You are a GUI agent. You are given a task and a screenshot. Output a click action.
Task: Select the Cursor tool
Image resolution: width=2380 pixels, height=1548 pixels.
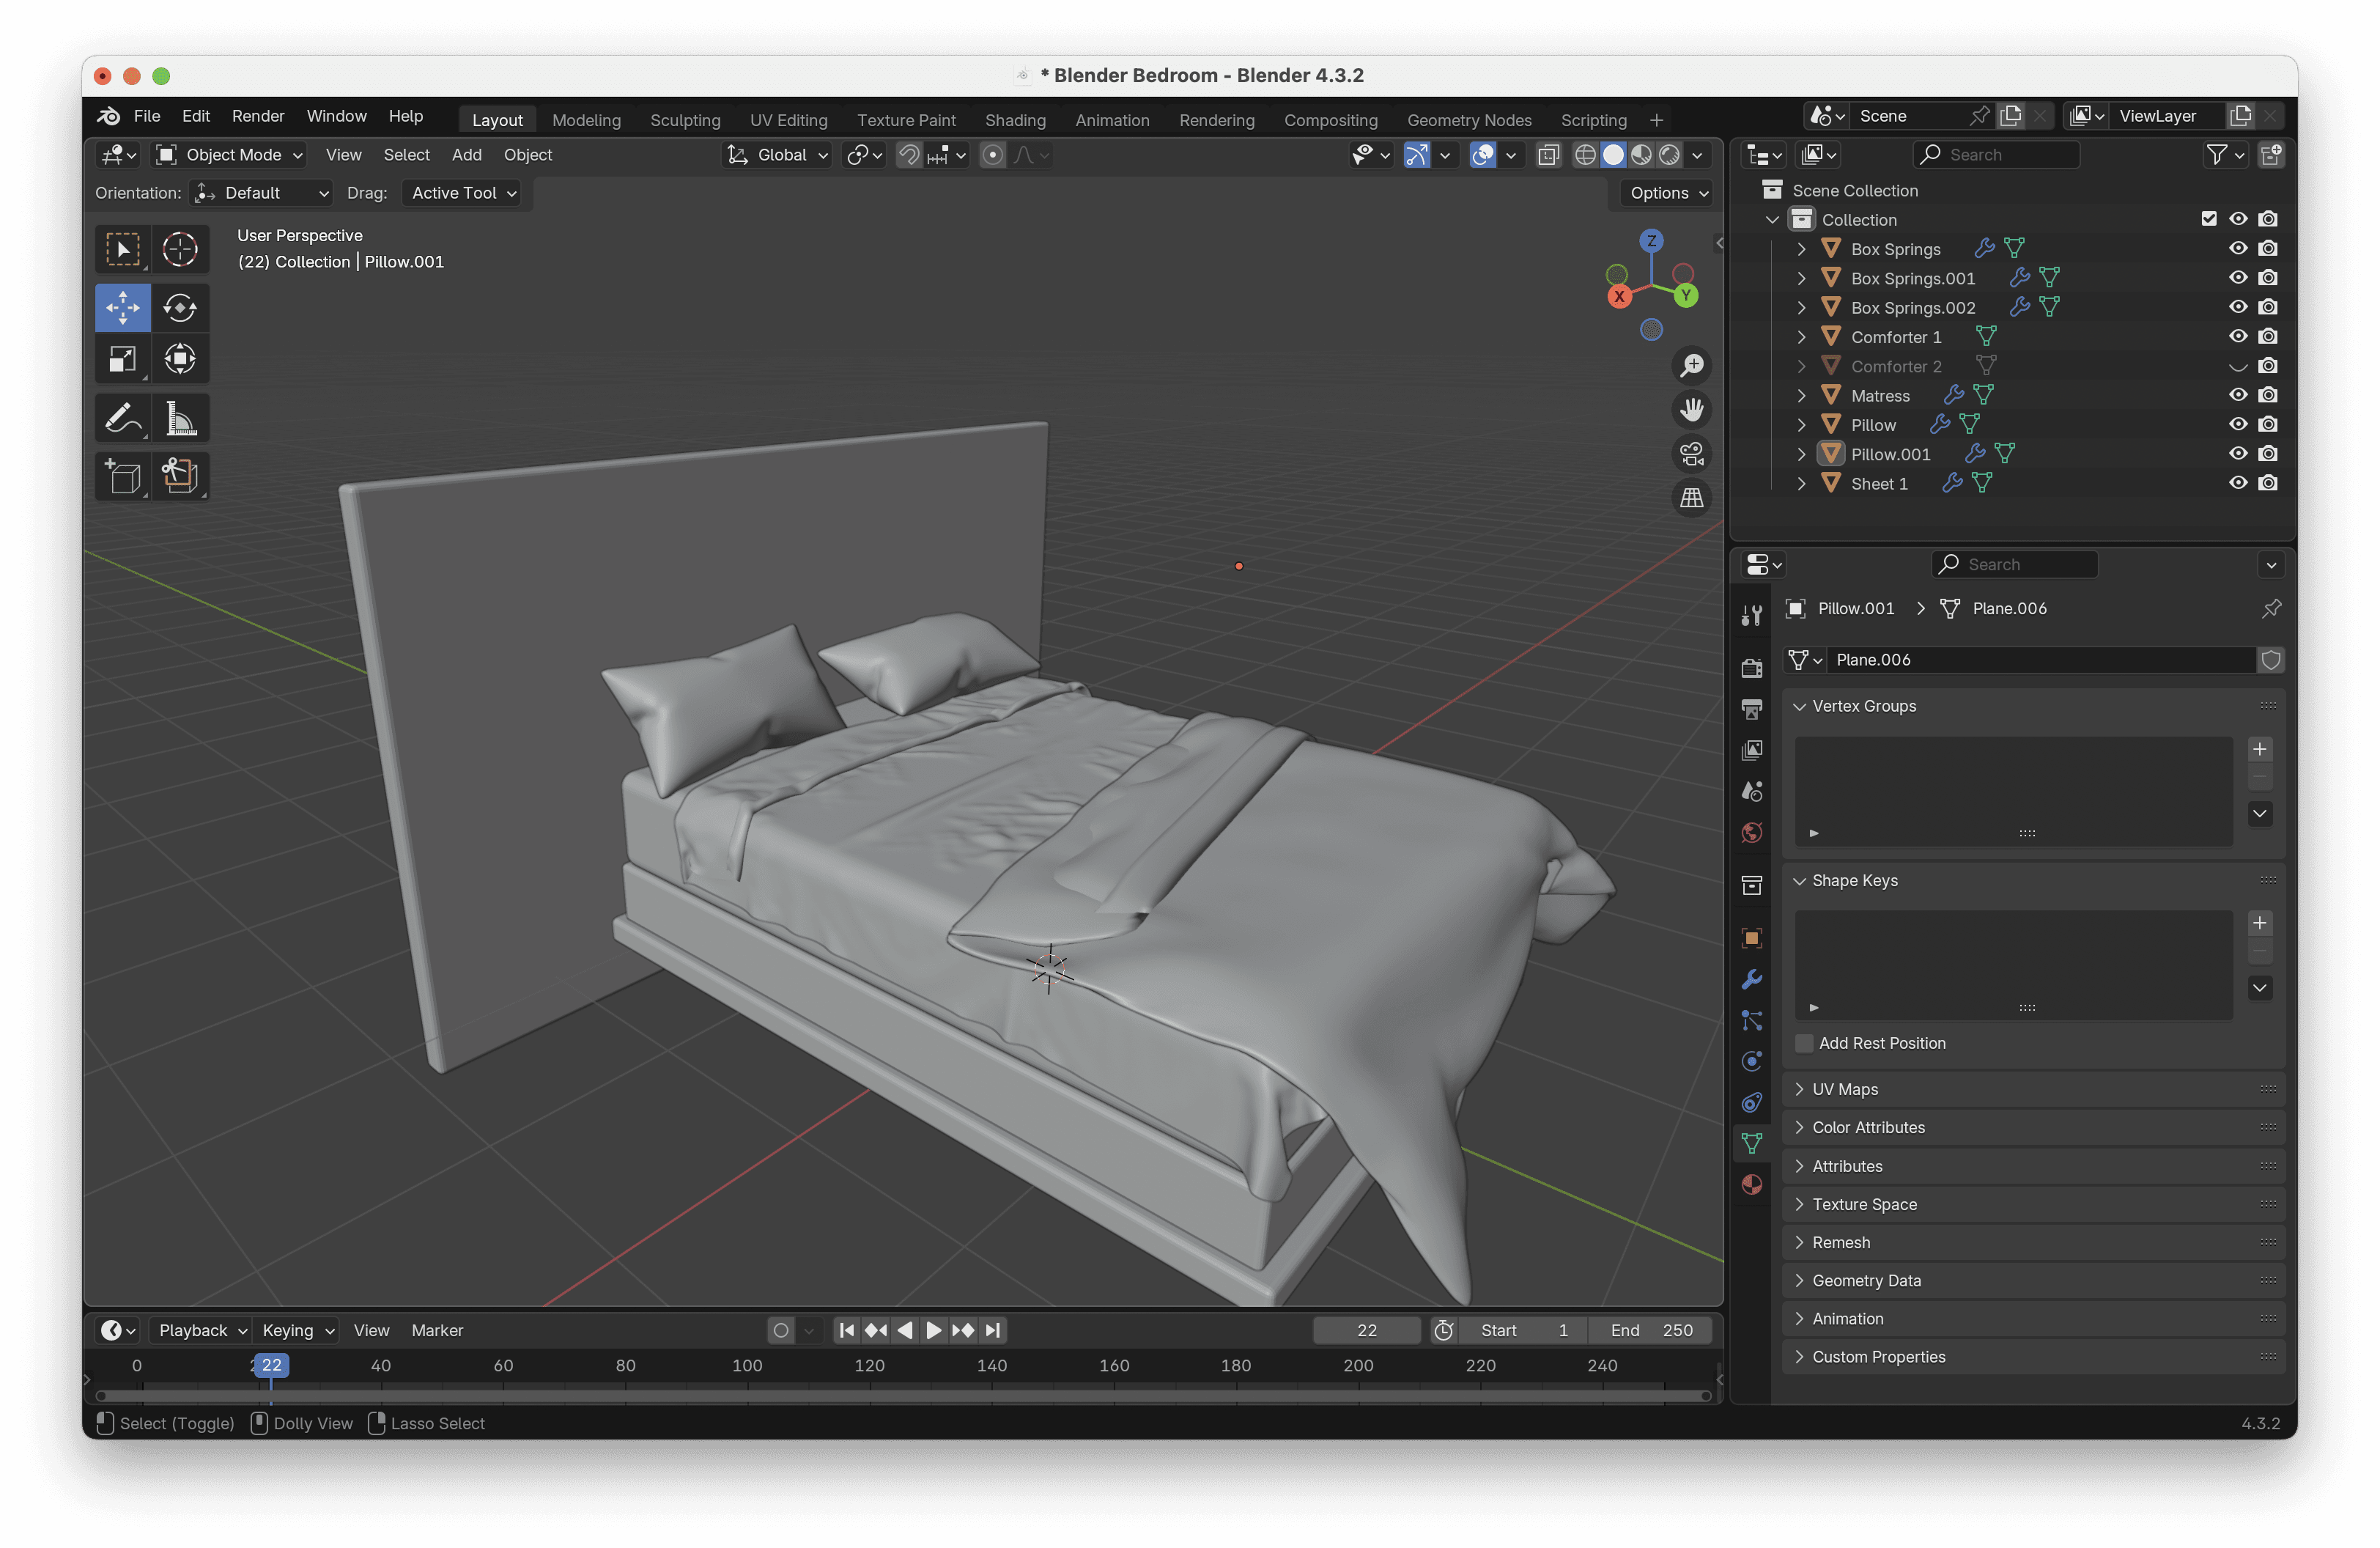pyautogui.click(x=180, y=249)
